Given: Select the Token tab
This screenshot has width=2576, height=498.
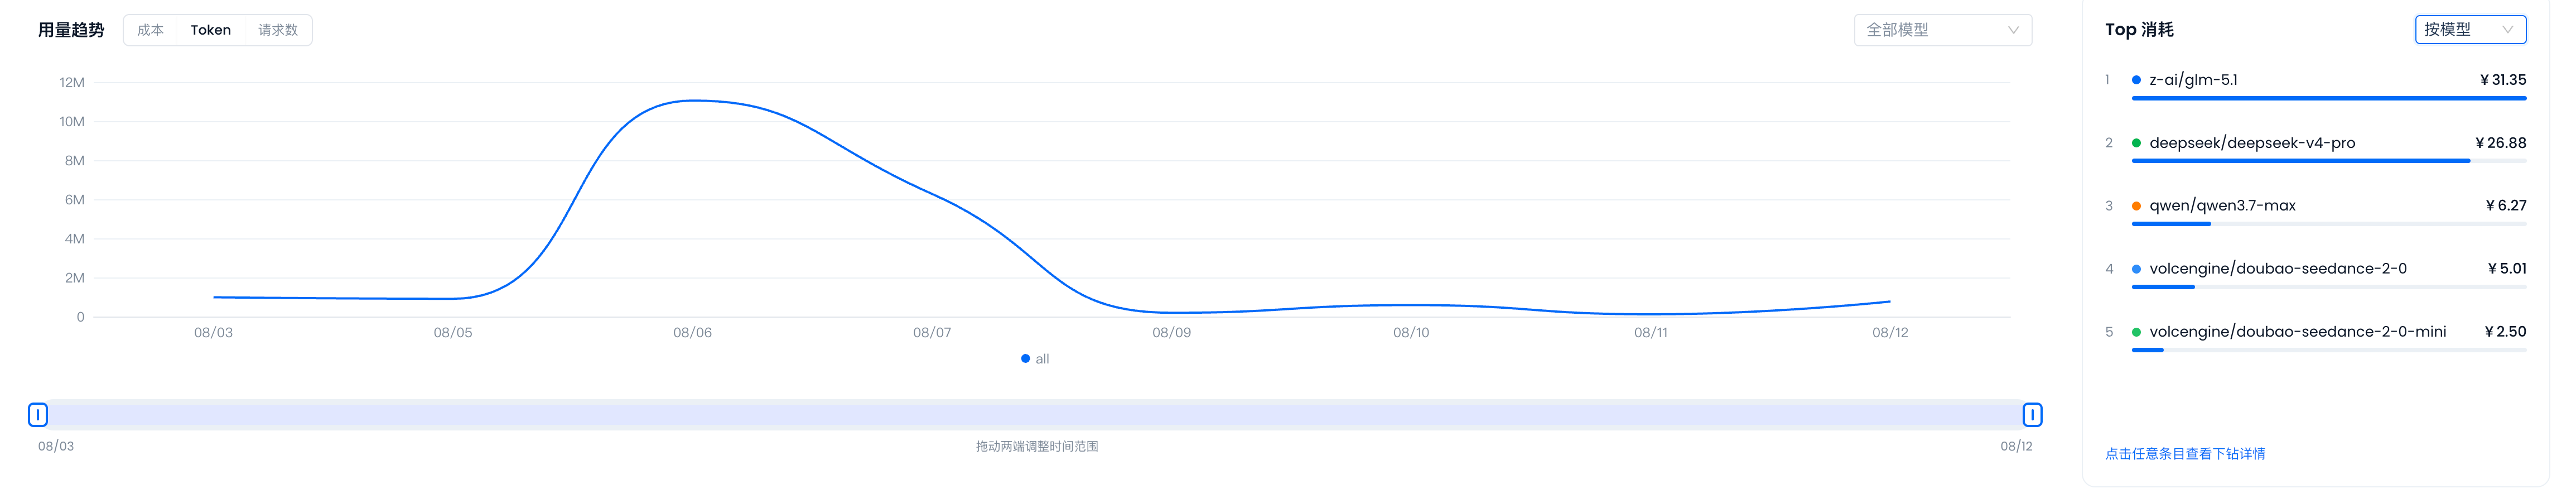Looking at the screenshot, I should click(x=210, y=30).
